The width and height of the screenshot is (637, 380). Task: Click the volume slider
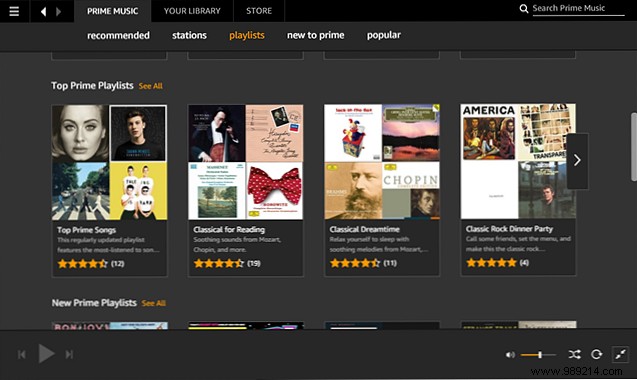point(538,355)
